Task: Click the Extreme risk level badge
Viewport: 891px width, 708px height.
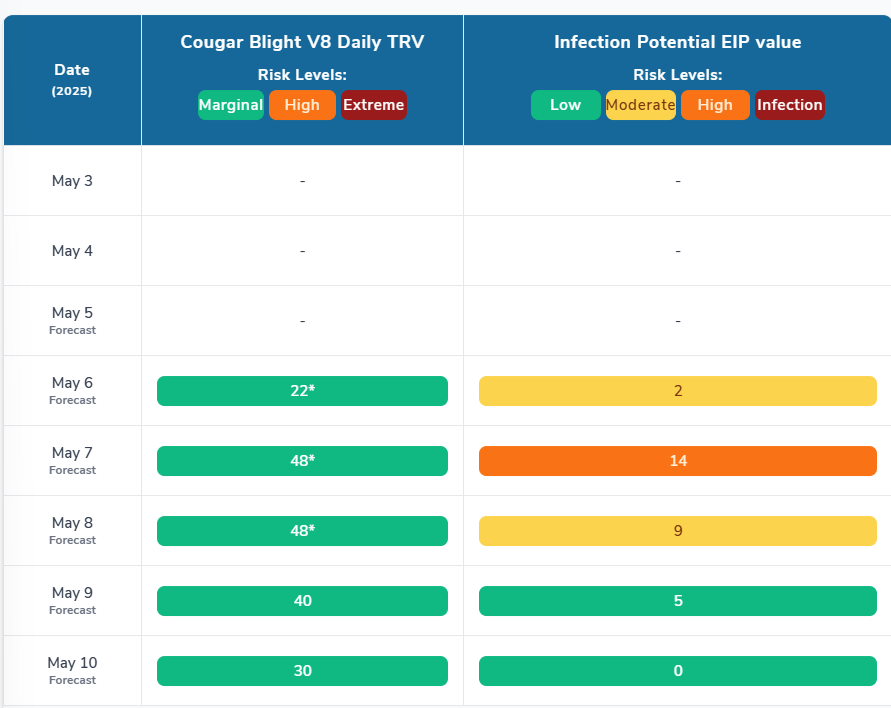Action: click(374, 105)
